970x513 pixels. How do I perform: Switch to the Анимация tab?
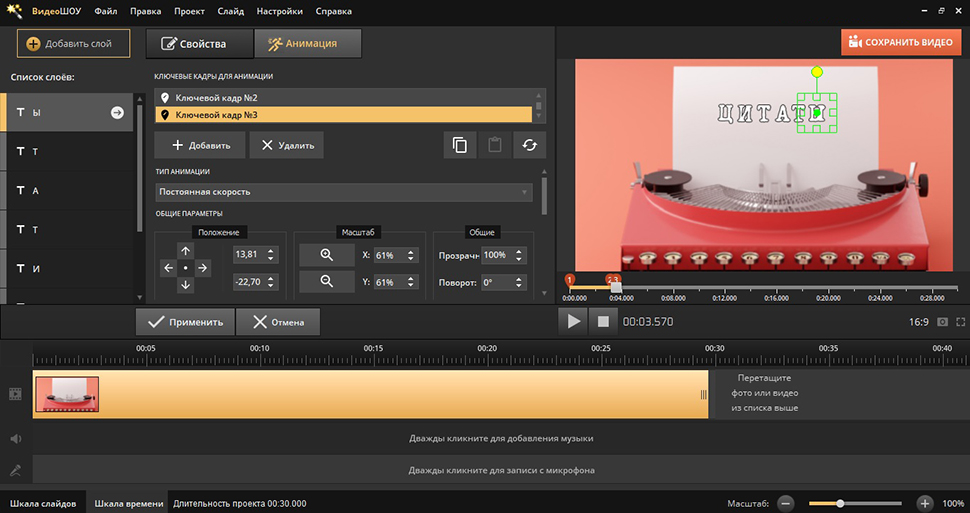point(307,44)
